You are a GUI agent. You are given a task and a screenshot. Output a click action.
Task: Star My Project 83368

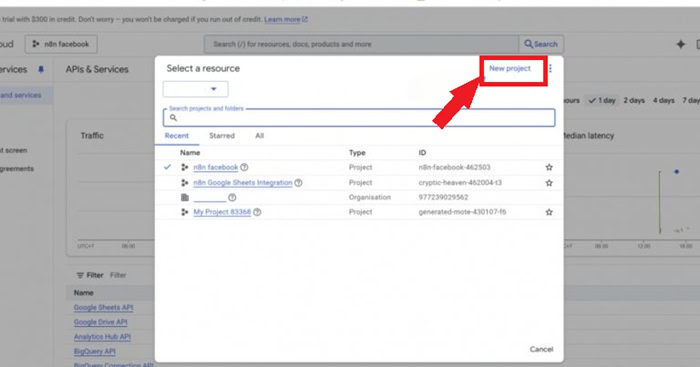coord(549,212)
